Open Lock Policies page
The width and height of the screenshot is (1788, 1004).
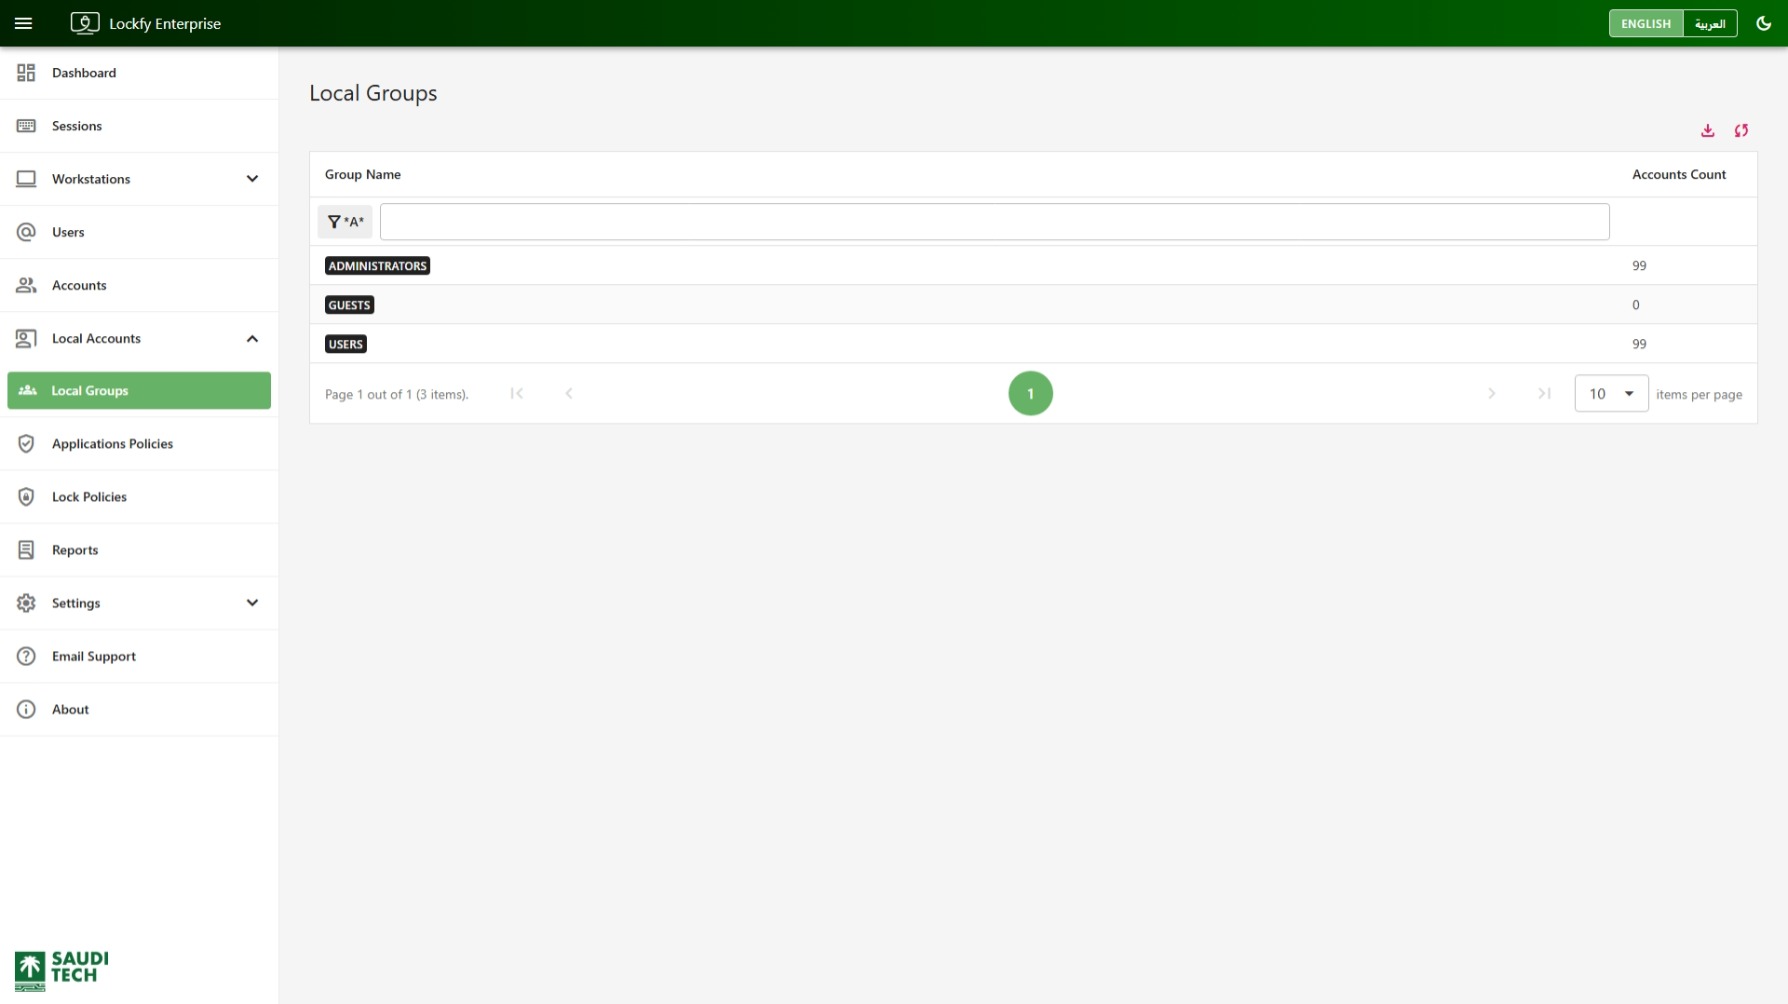(x=139, y=497)
